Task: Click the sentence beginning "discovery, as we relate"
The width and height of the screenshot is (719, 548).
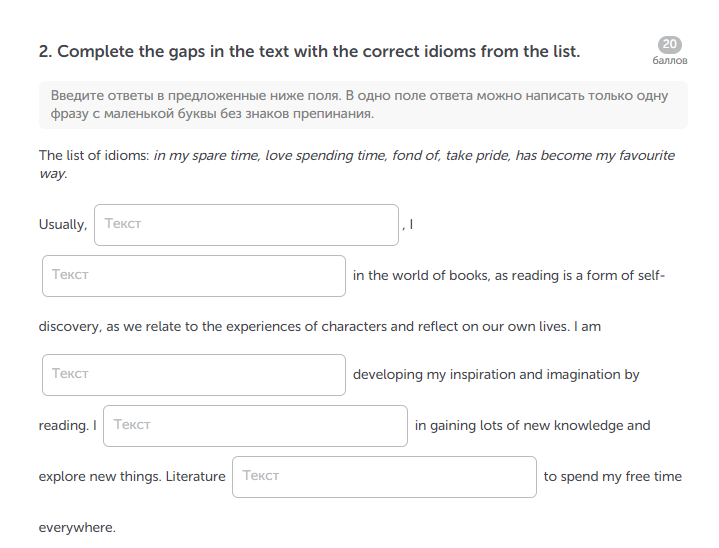Action: [320, 327]
